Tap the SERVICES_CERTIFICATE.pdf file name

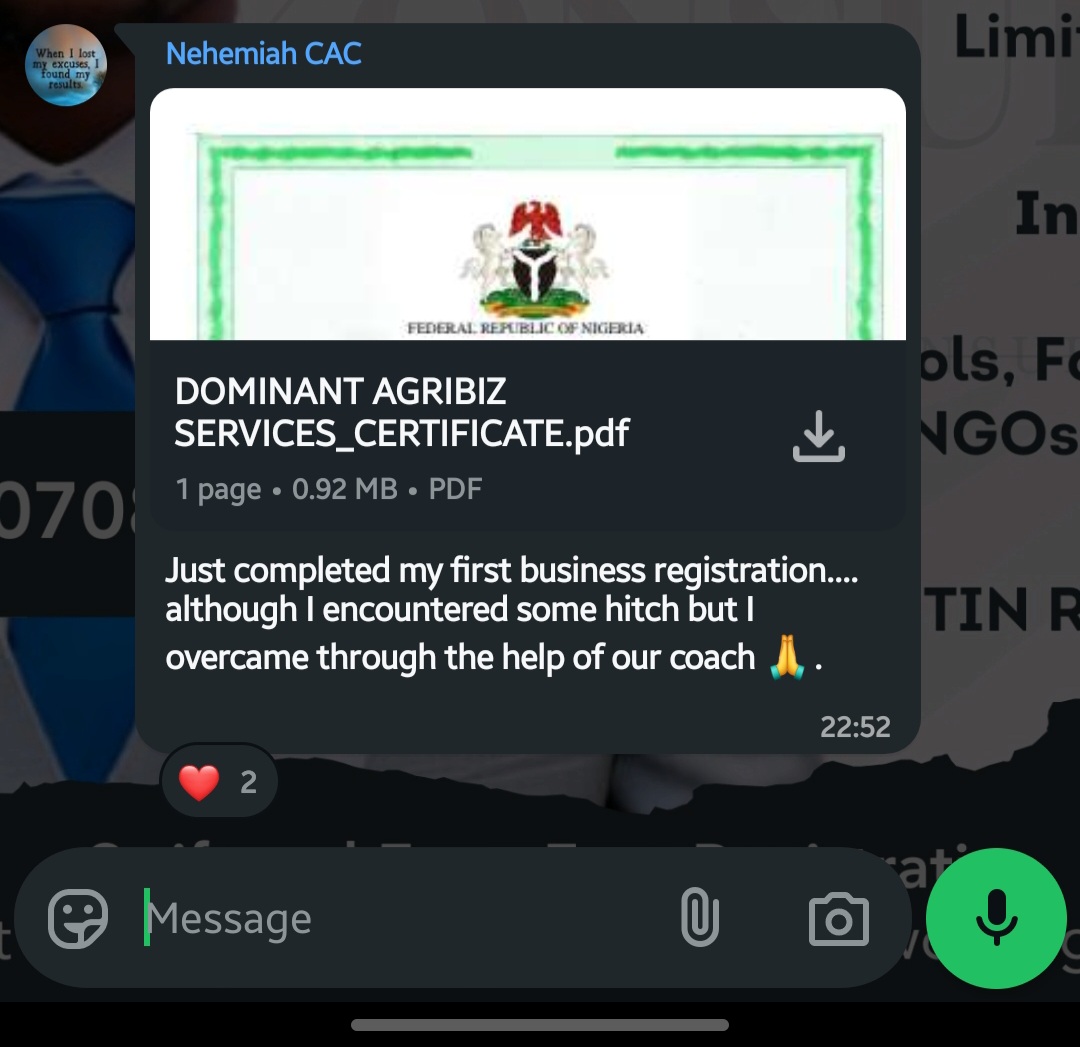click(402, 433)
